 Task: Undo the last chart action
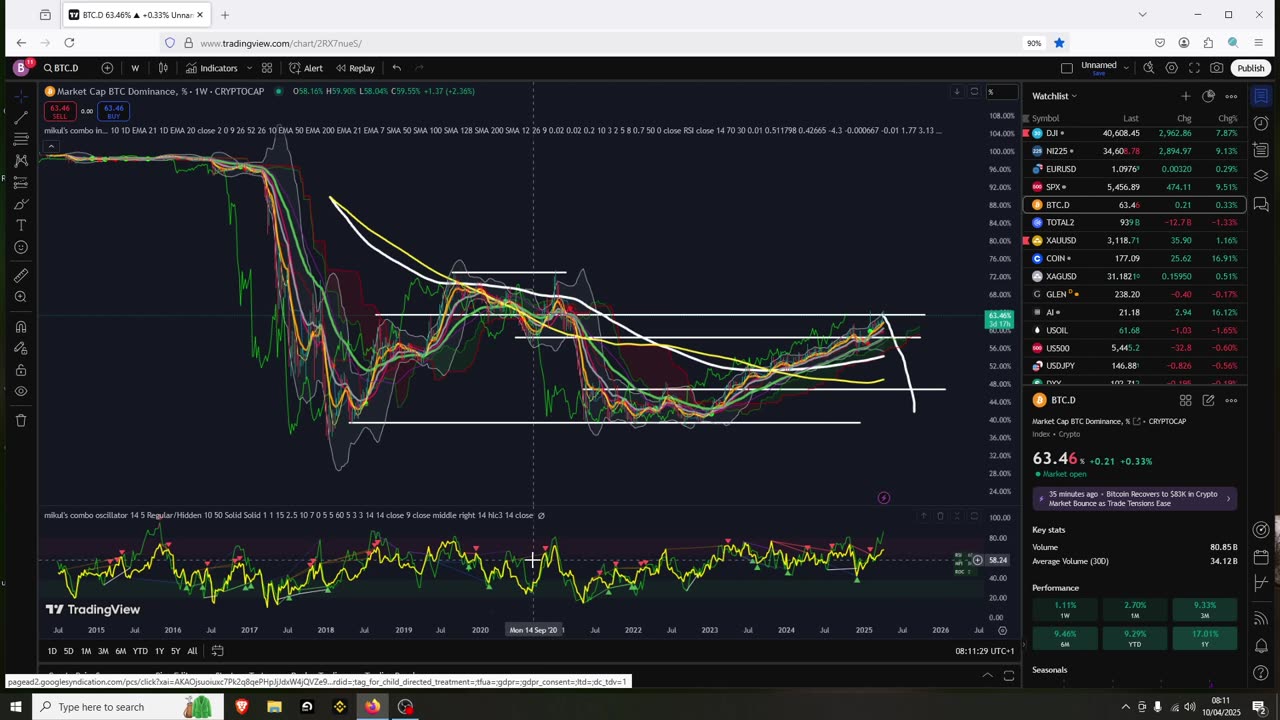(x=397, y=68)
